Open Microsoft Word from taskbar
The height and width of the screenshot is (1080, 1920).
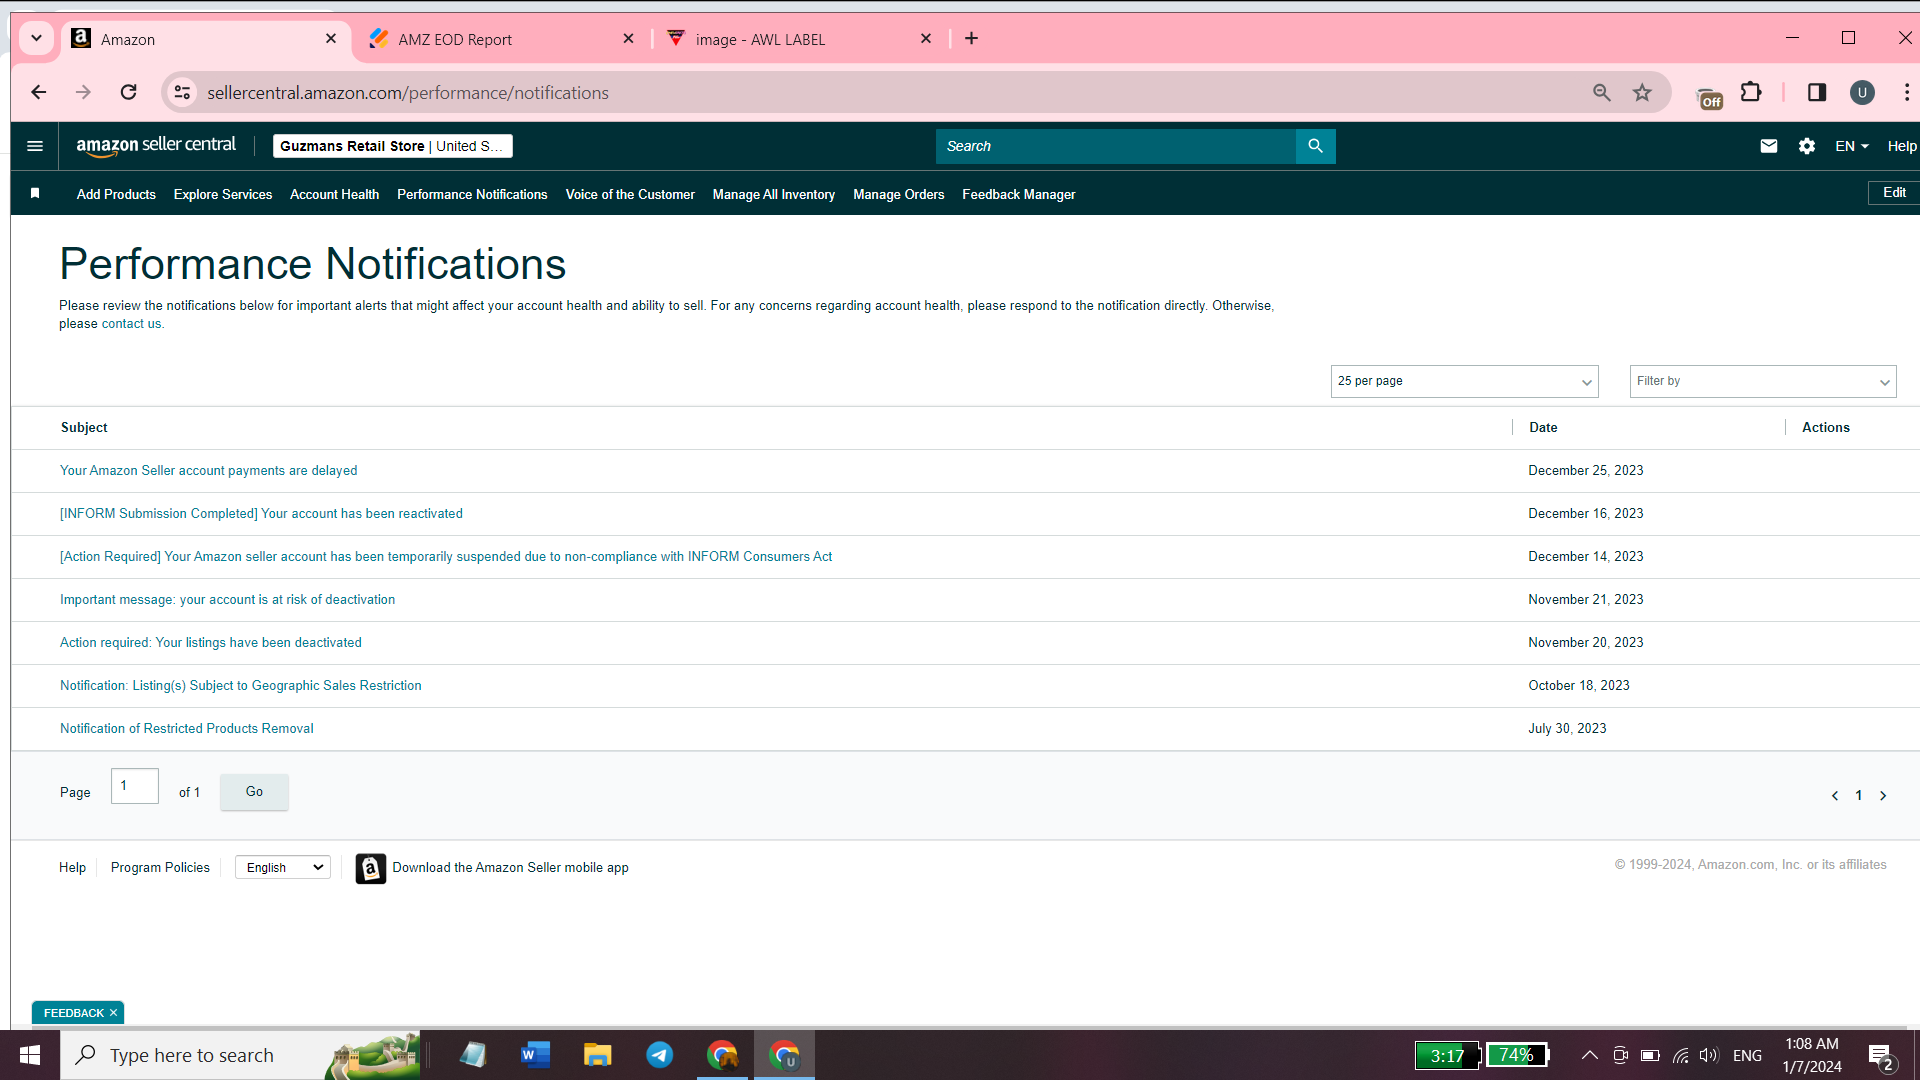(x=536, y=1055)
